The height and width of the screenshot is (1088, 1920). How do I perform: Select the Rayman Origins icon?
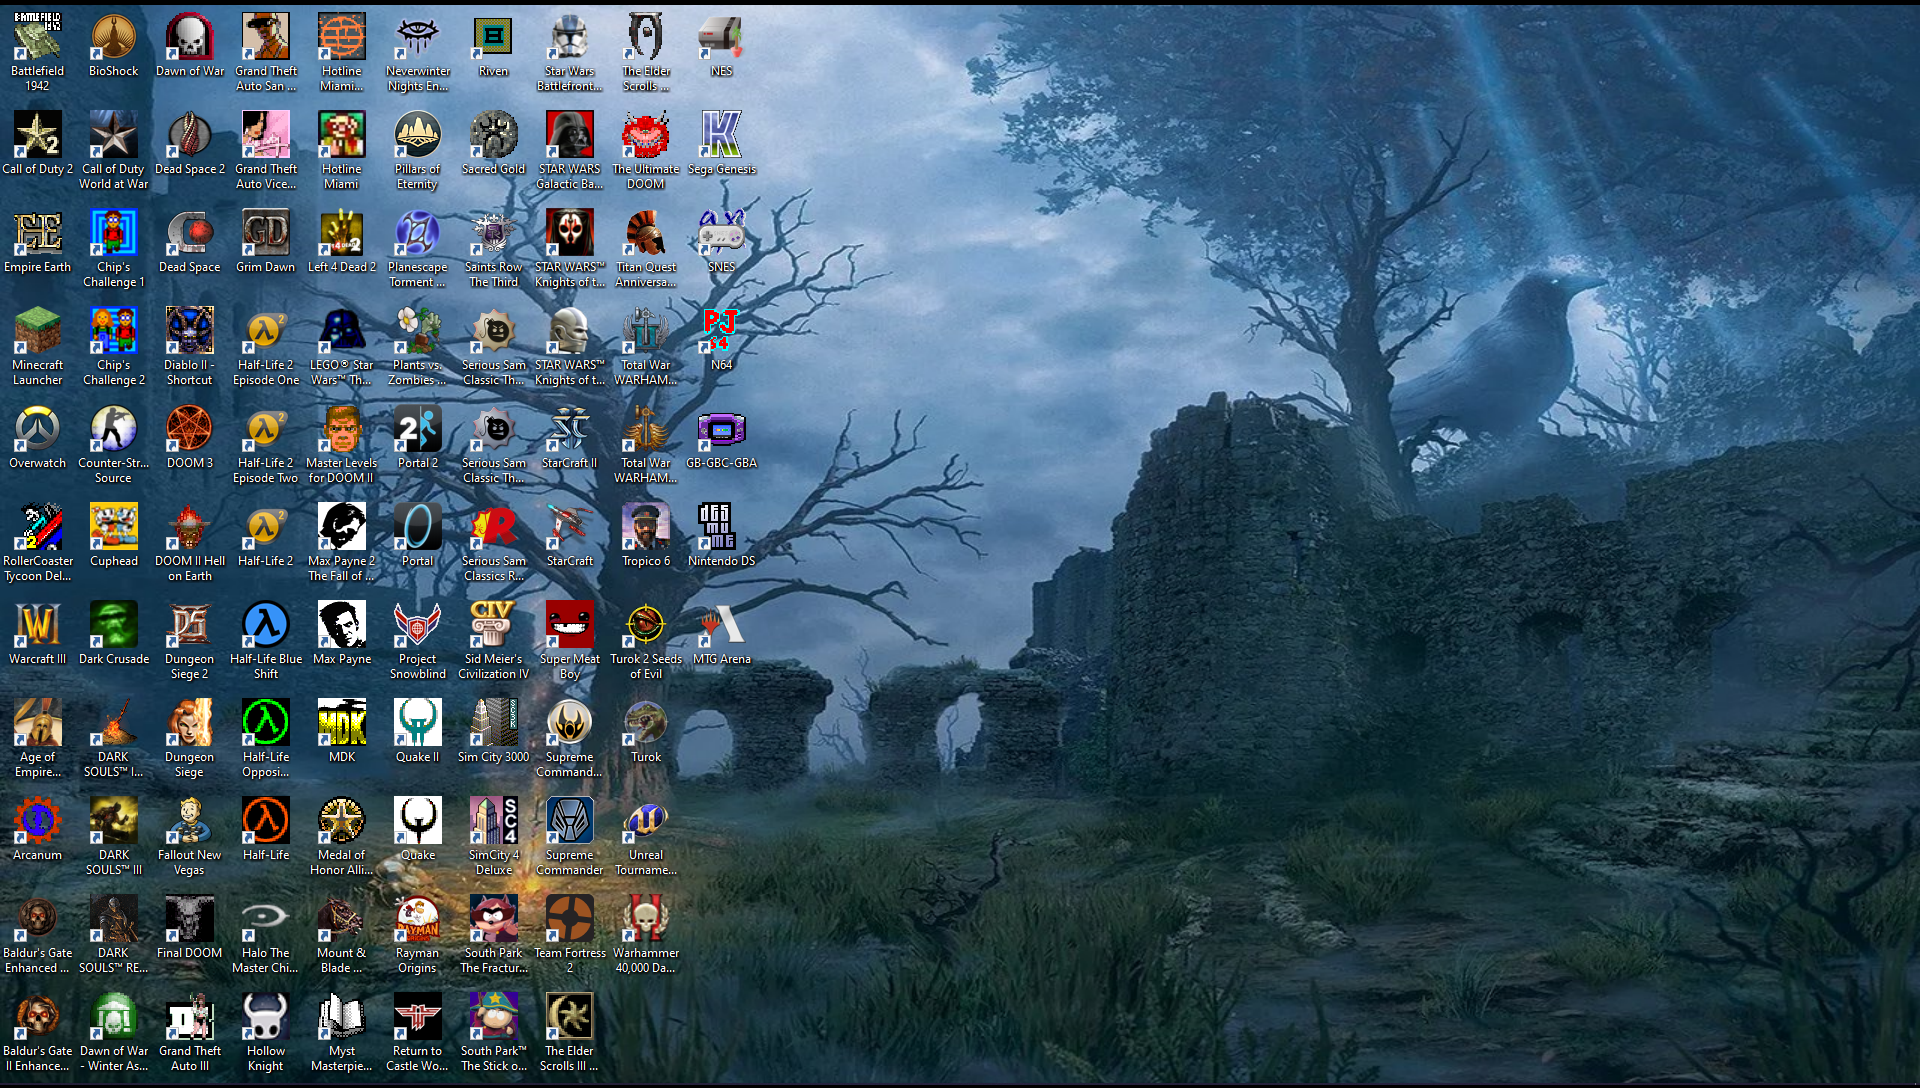click(417, 920)
